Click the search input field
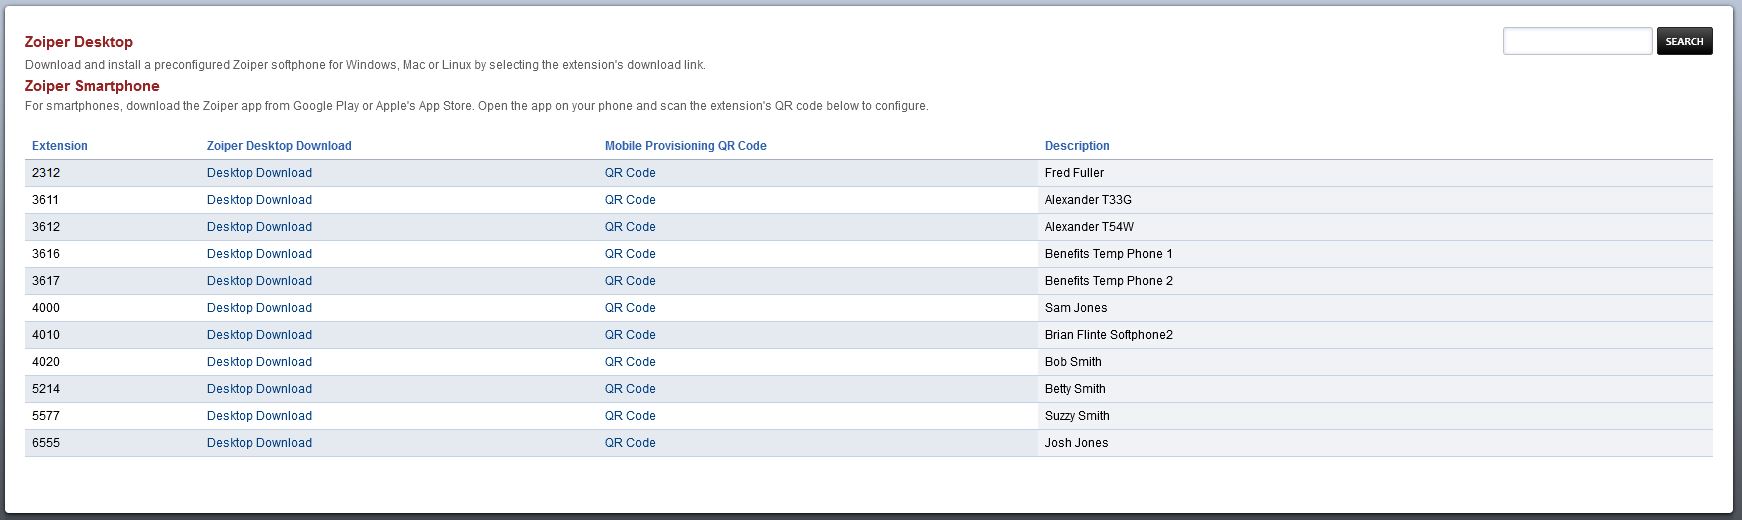Screen dimensions: 1742x520 click(x=1577, y=41)
